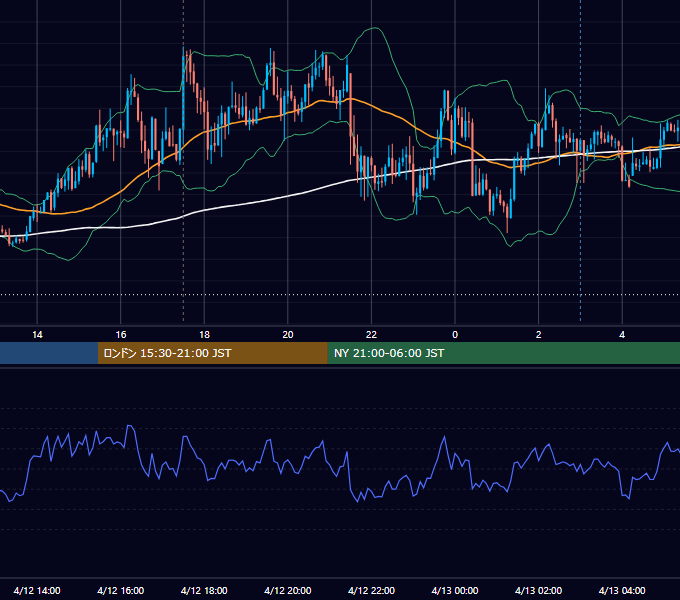Image resolution: width=680 pixels, height=600 pixels.
Task: Click the 2 hour label on time axis
Action: pos(539,335)
